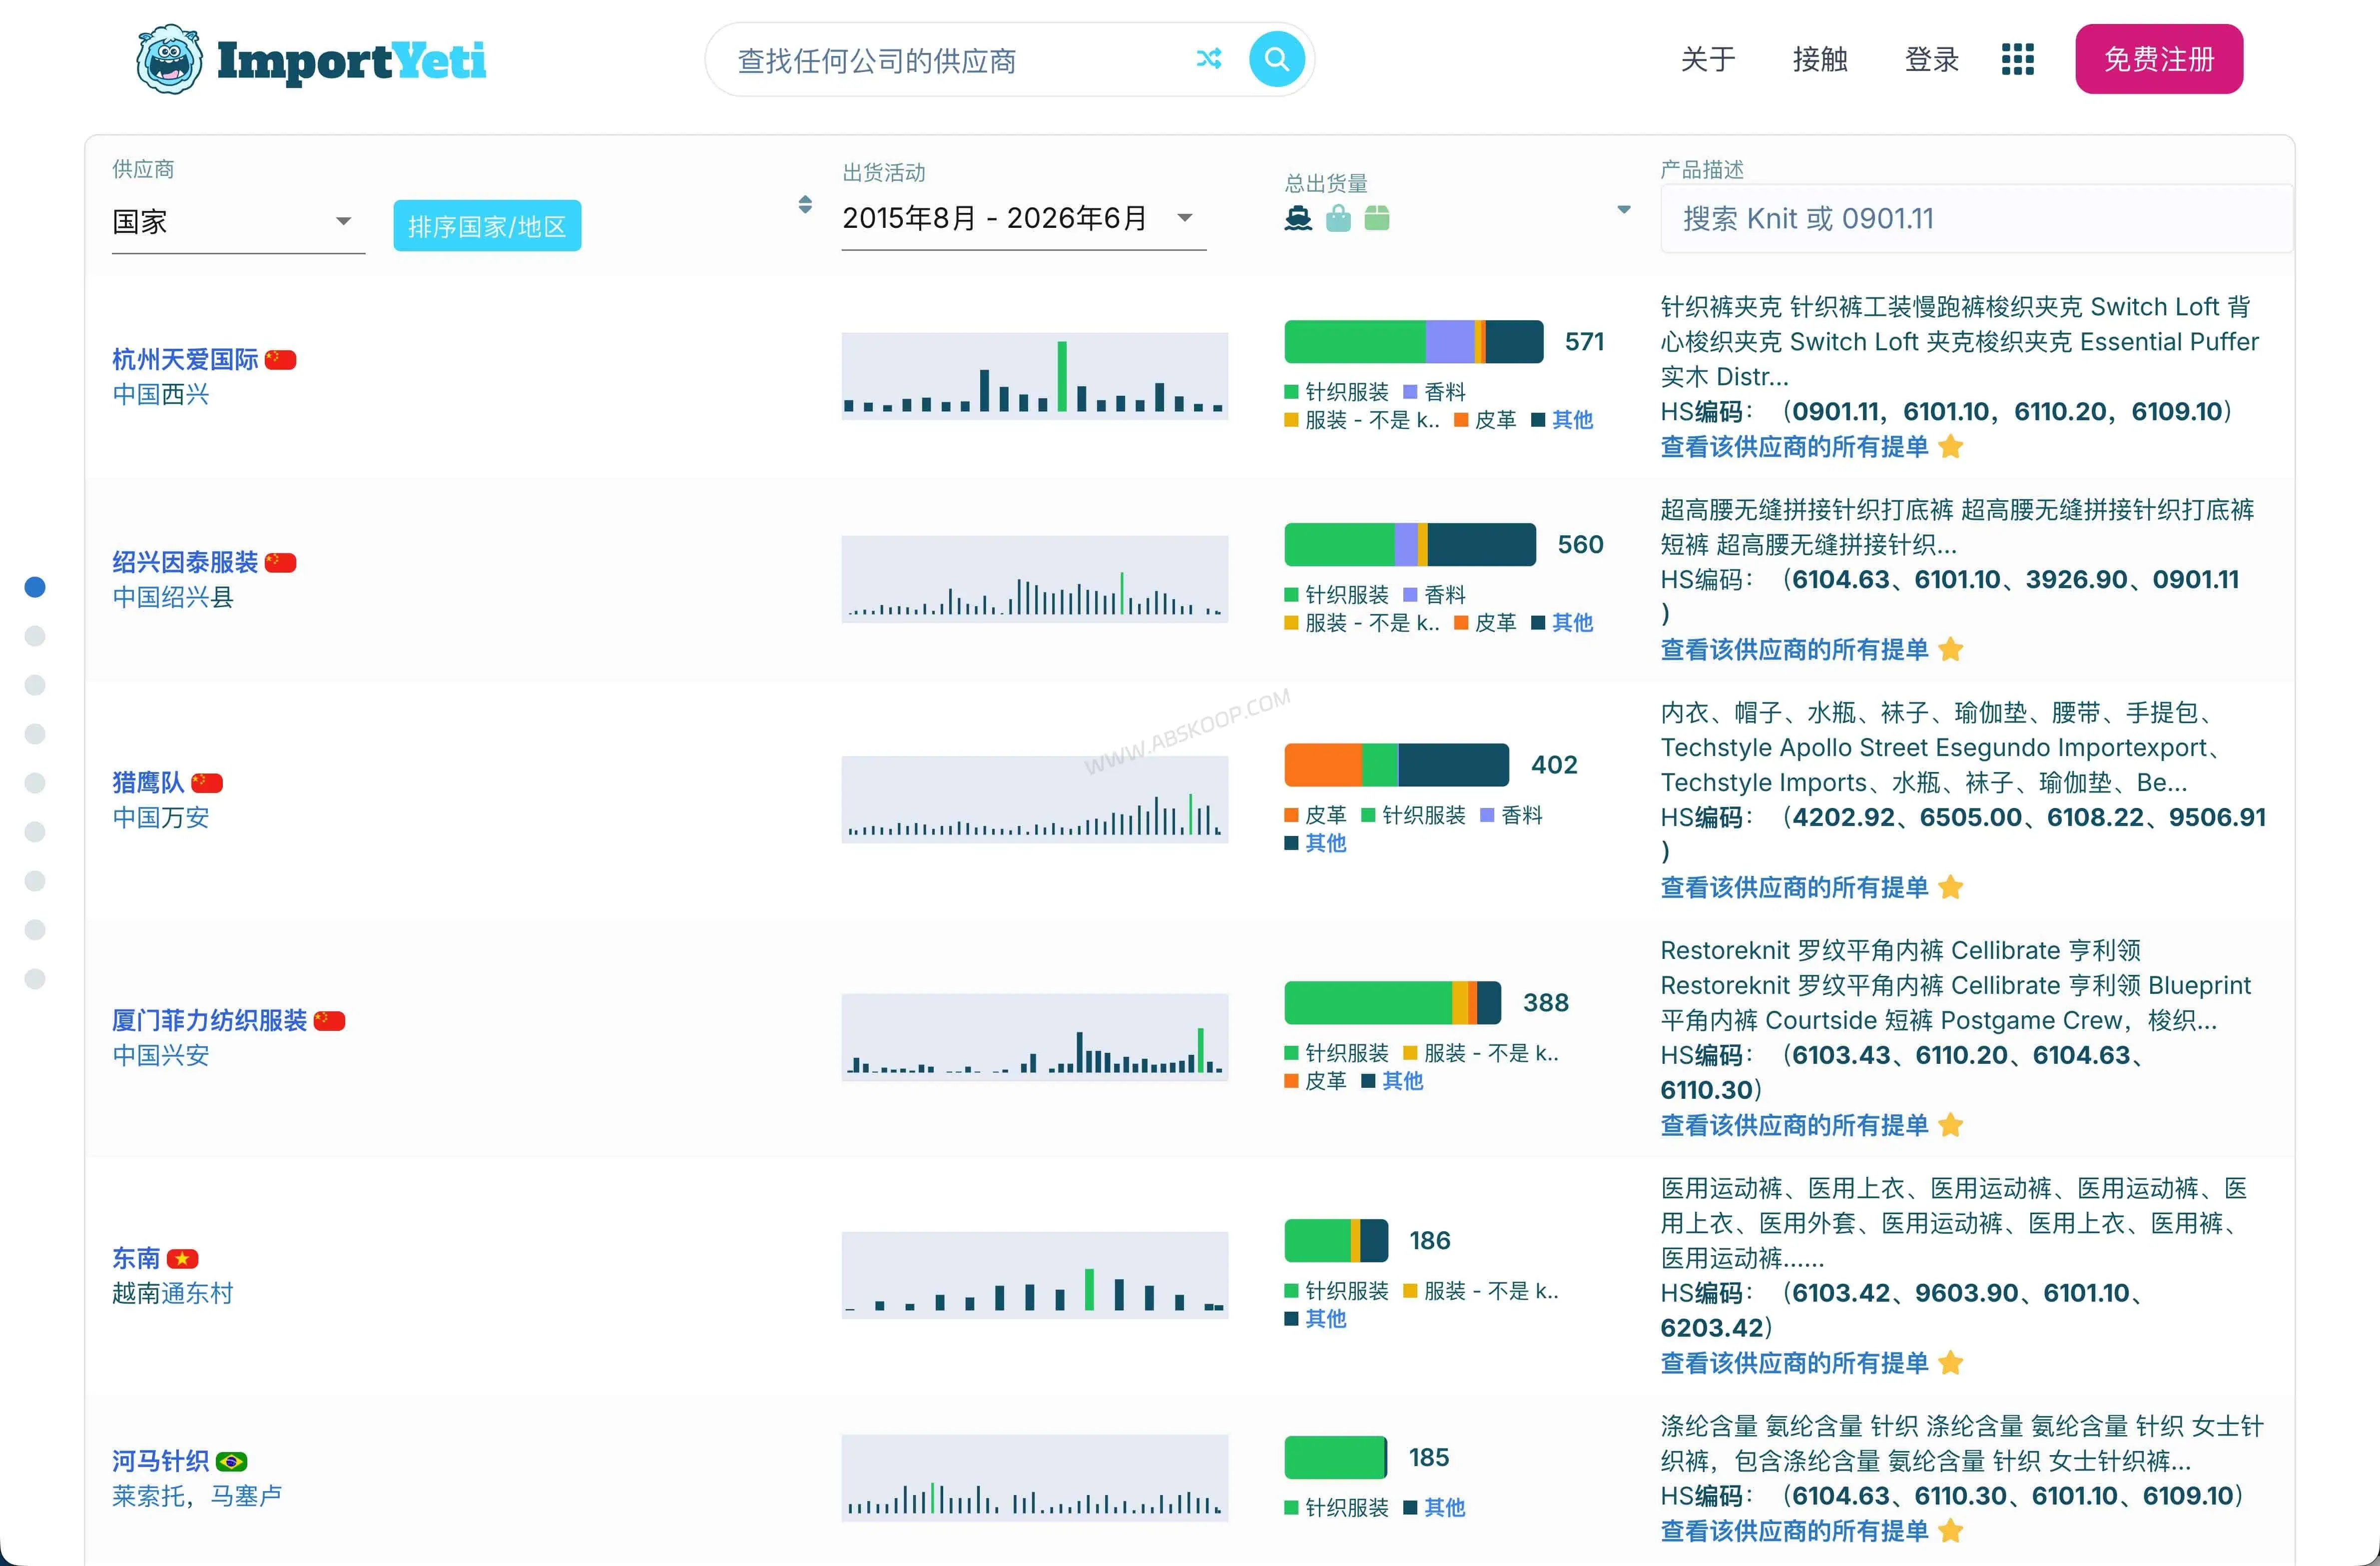The width and height of the screenshot is (2380, 1566).
Task: Click the shipment total 560
Action: pos(1580,545)
